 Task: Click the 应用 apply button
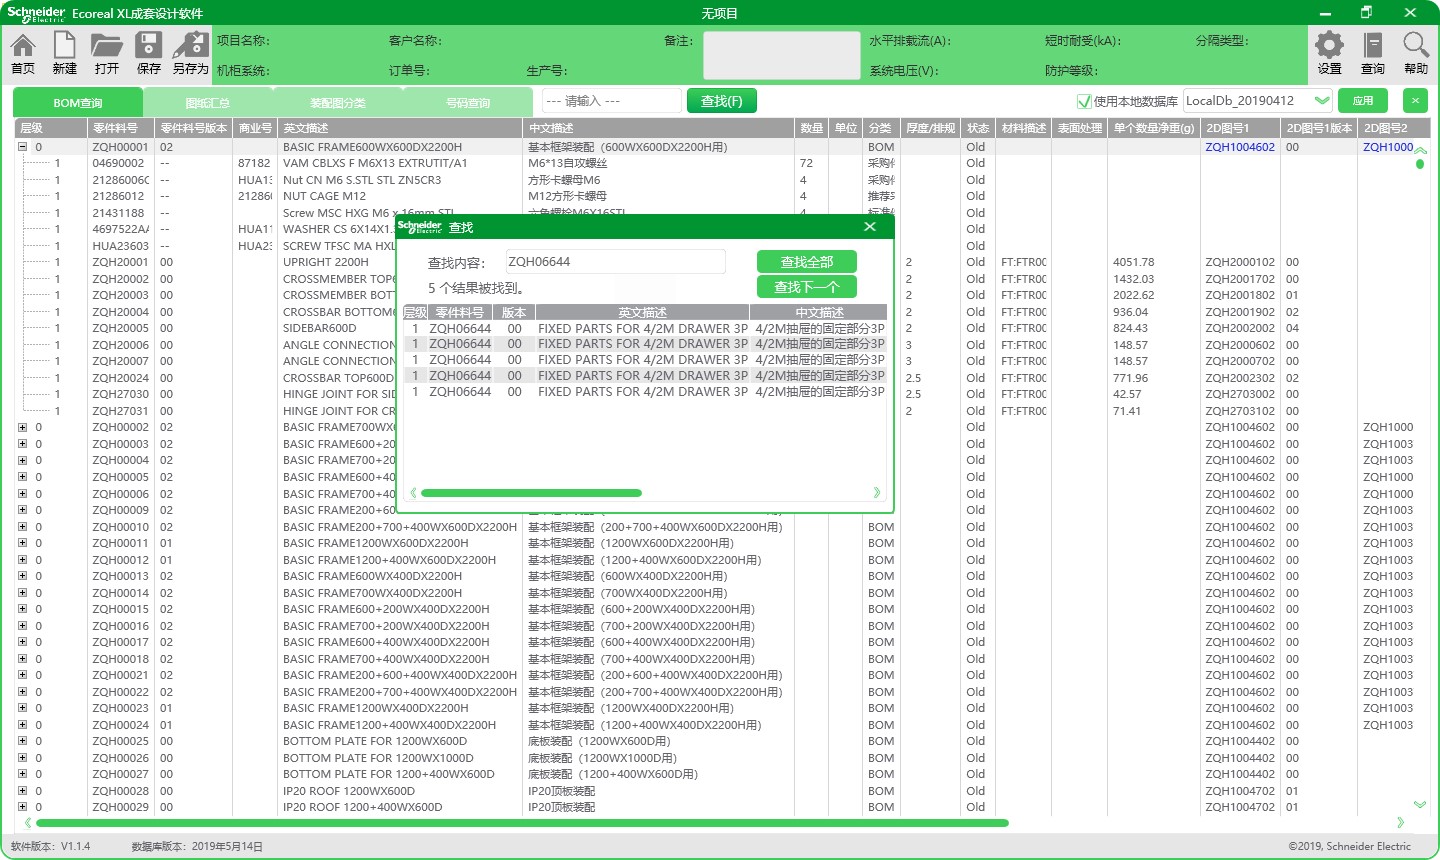pos(1363,101)
